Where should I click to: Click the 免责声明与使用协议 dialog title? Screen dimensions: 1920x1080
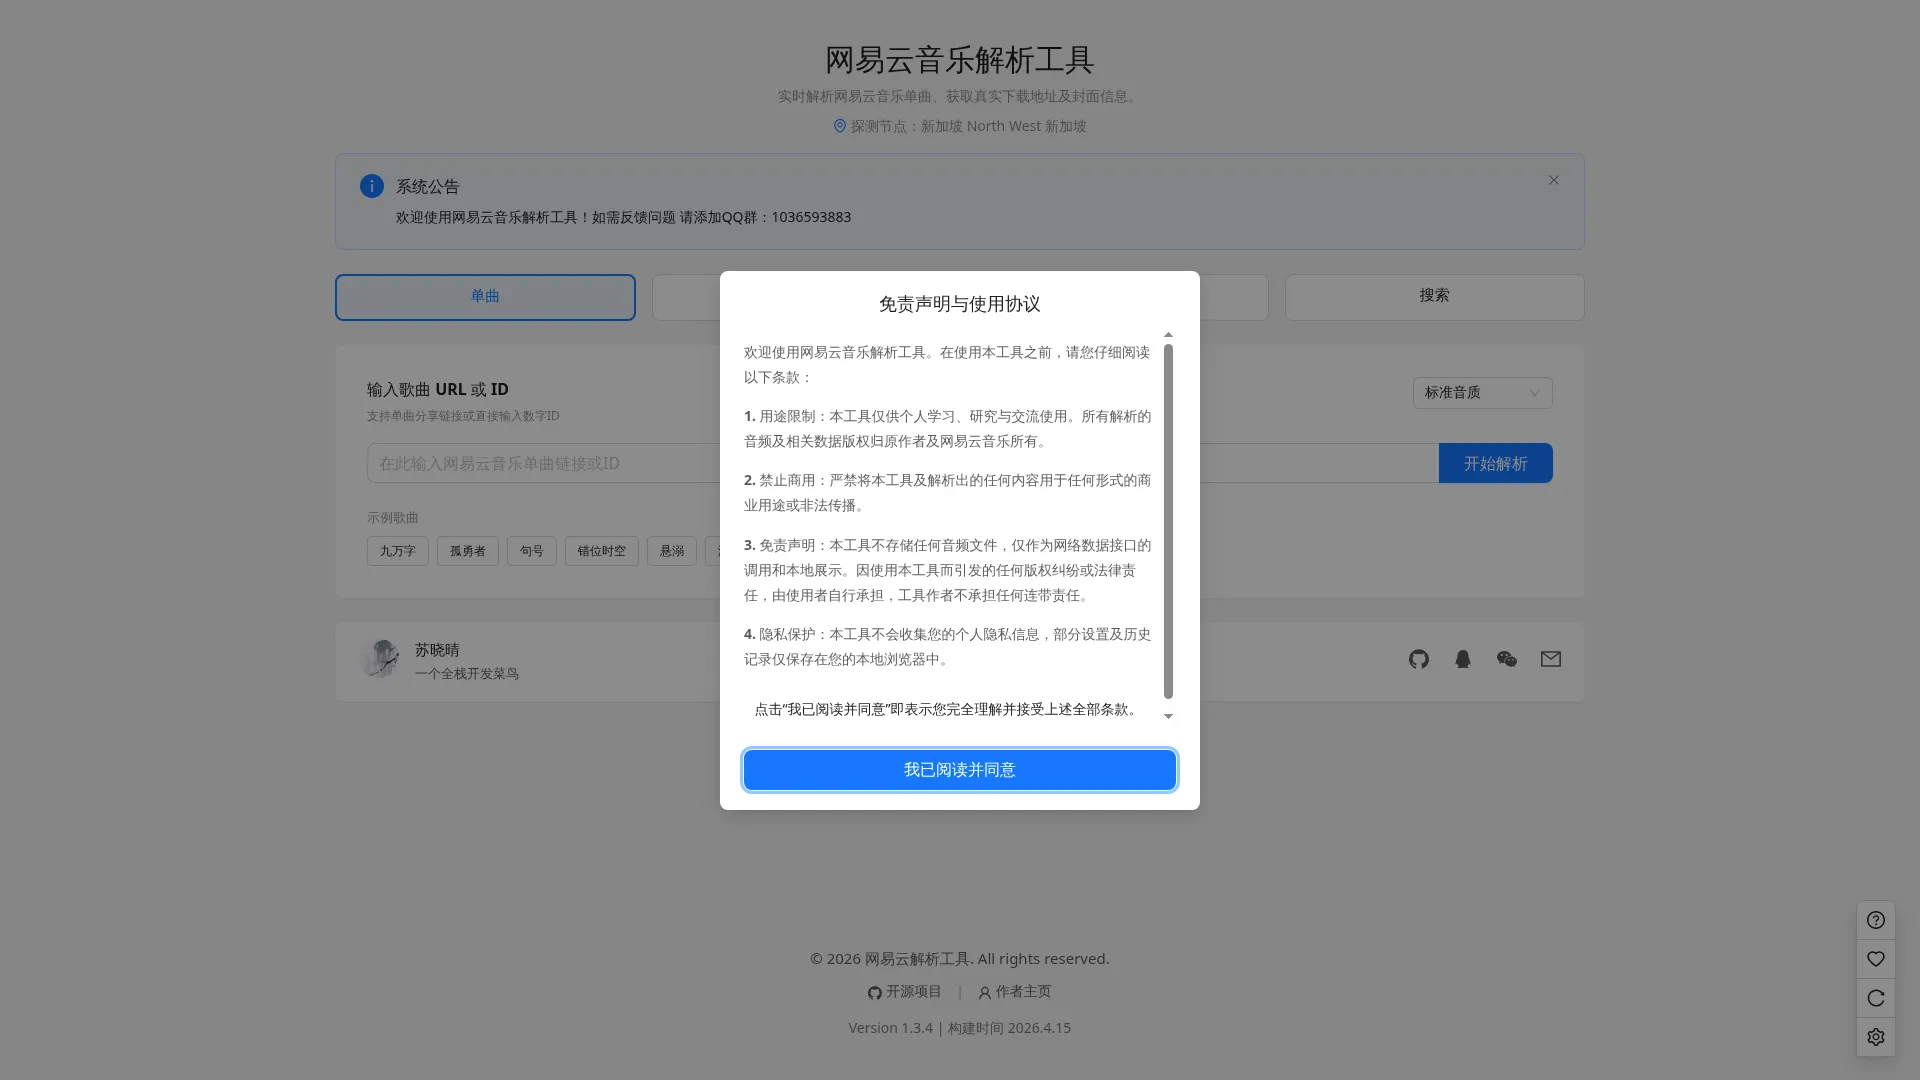(x=959, y=304)
